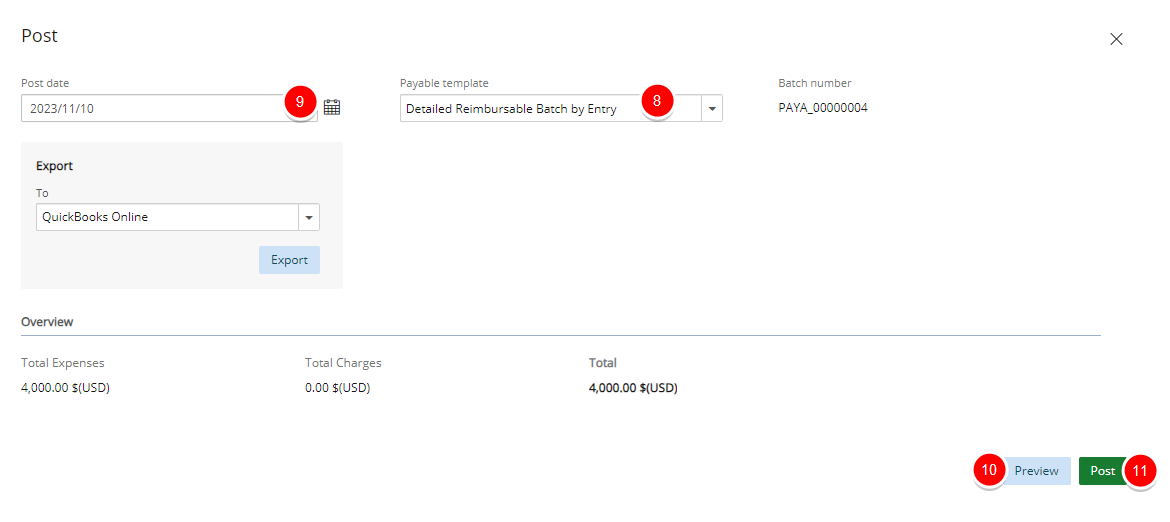
Task: Click the Export panel heading
Action: 54,166
